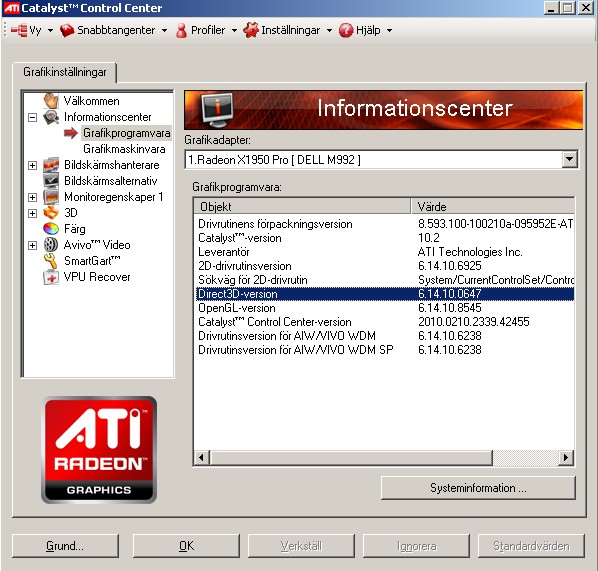This screenshot has height=571, width=598.
Task: Select the Drivrutinens förpackningsversion row
Action: coord(384,224)
